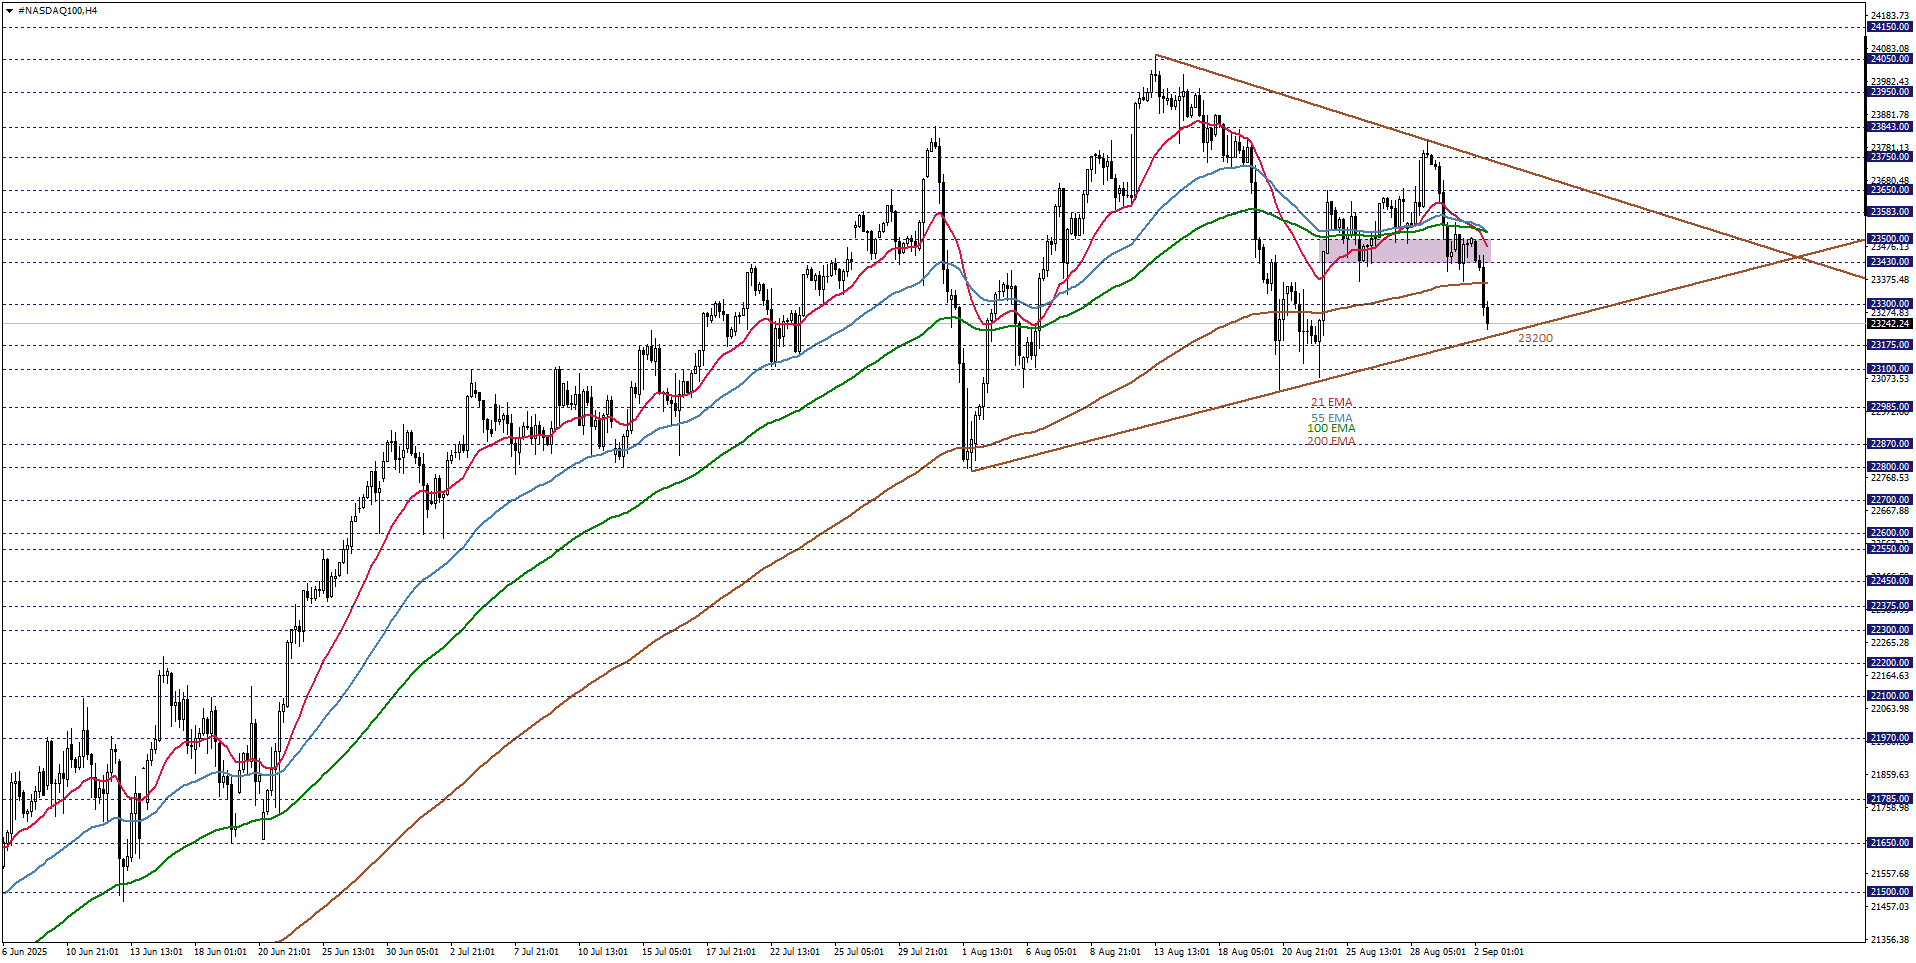
Task: Click the 10 Jun 21:01 time label
Action: click(x=92, y=952)
